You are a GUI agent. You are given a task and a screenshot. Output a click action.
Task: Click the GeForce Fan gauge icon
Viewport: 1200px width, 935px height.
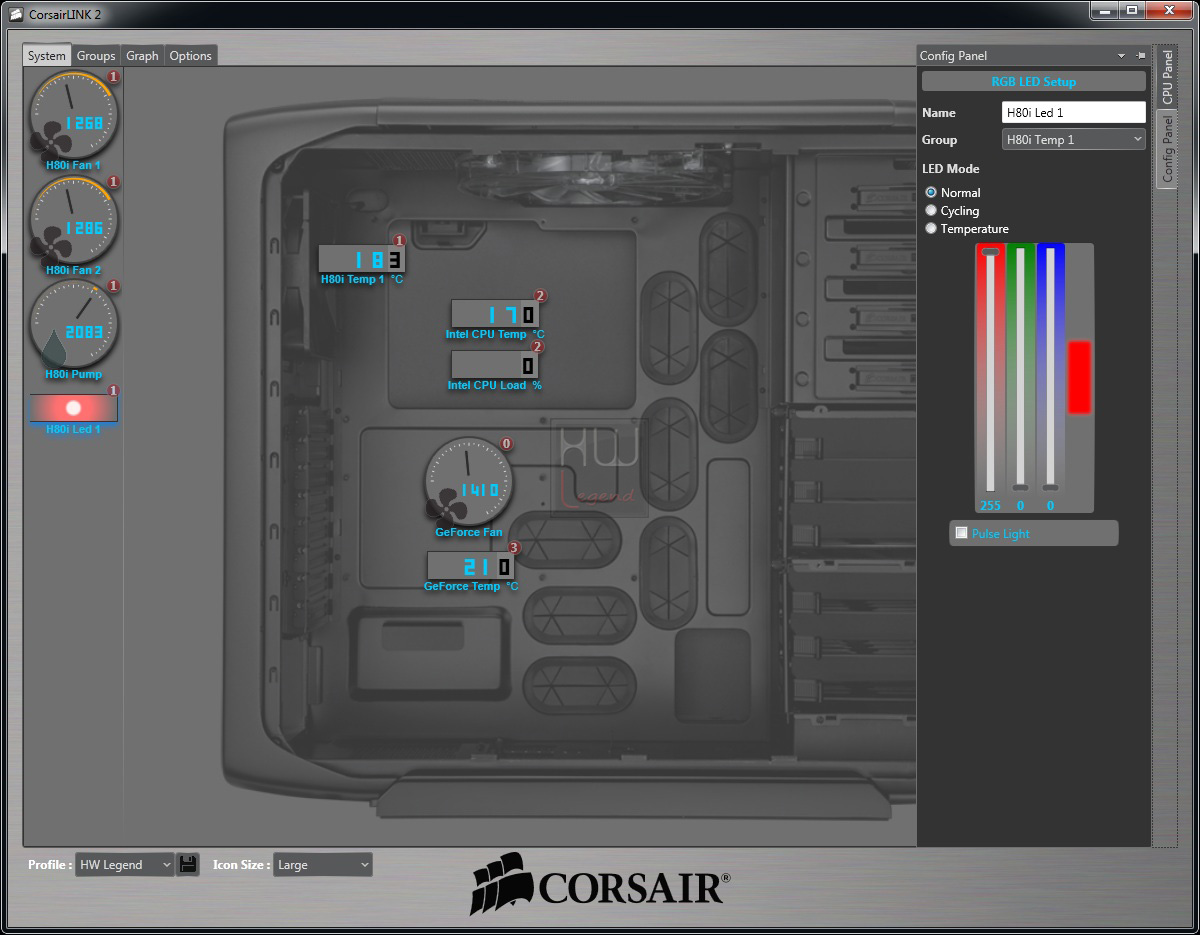click(468, 481)
